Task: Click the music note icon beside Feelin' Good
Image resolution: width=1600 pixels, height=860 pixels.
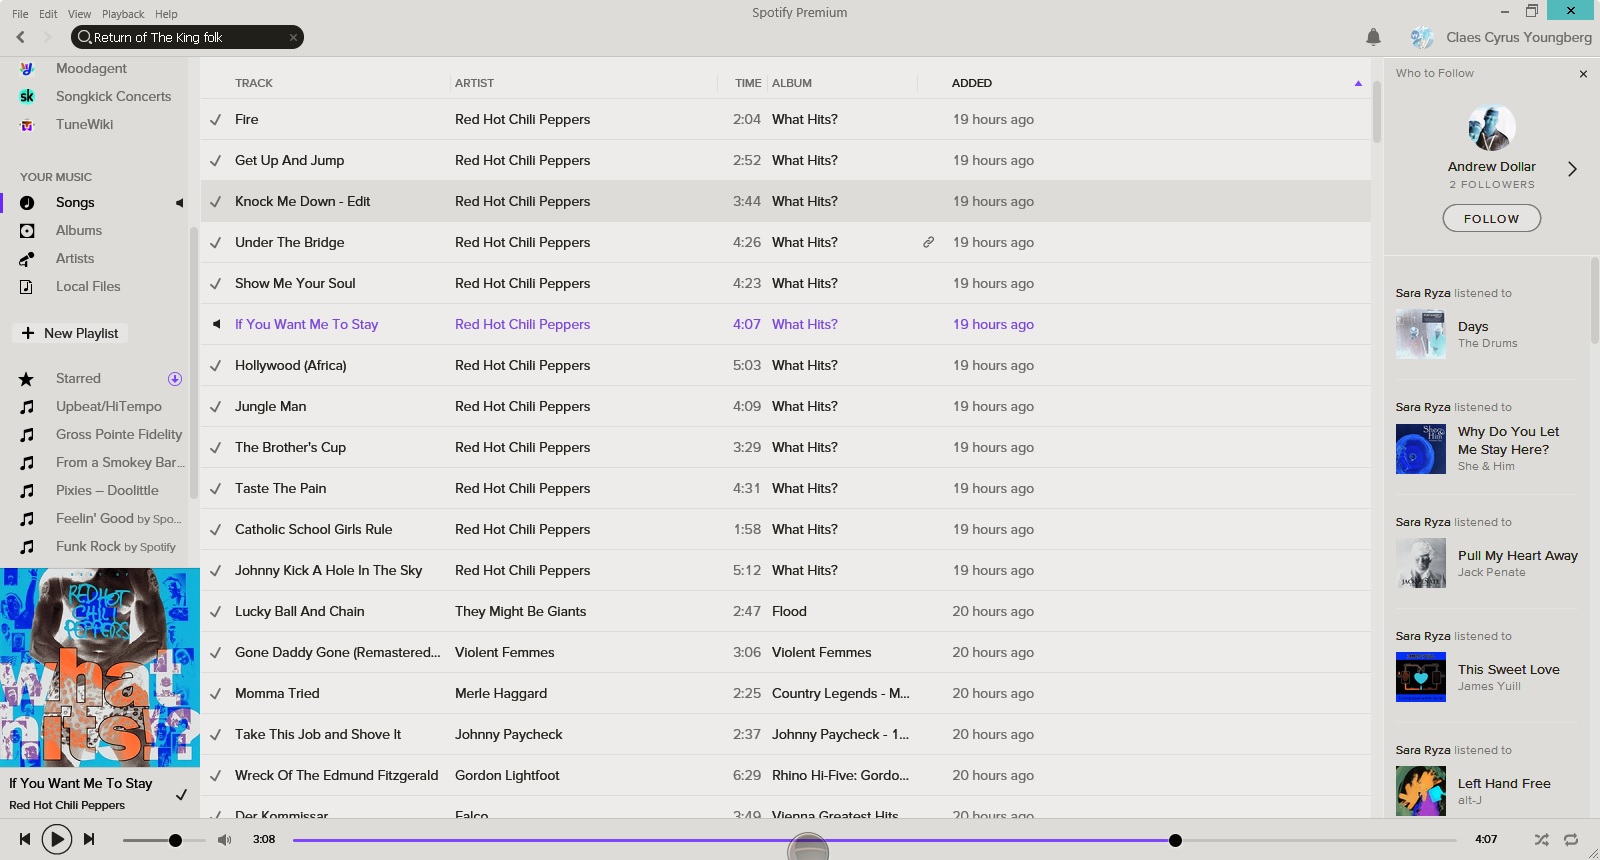Action: click(27, 518)
